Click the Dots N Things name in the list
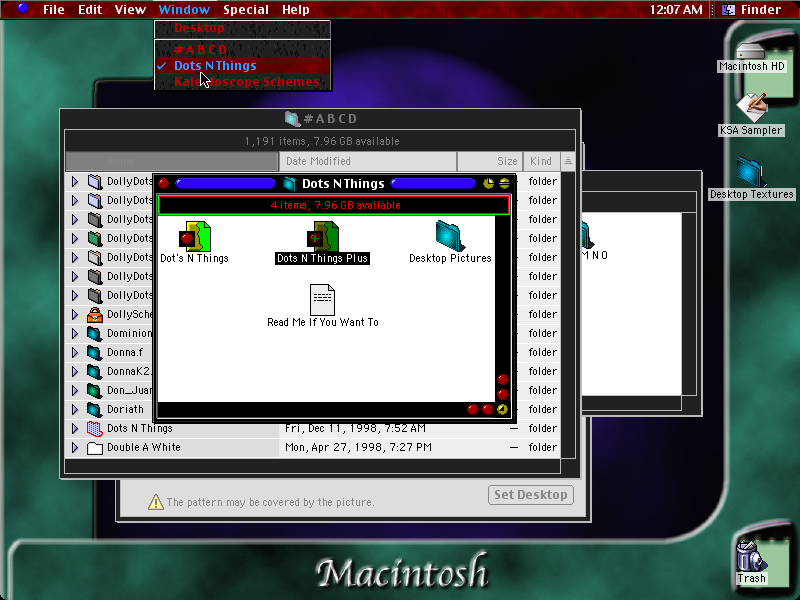 tap(140, 429)
